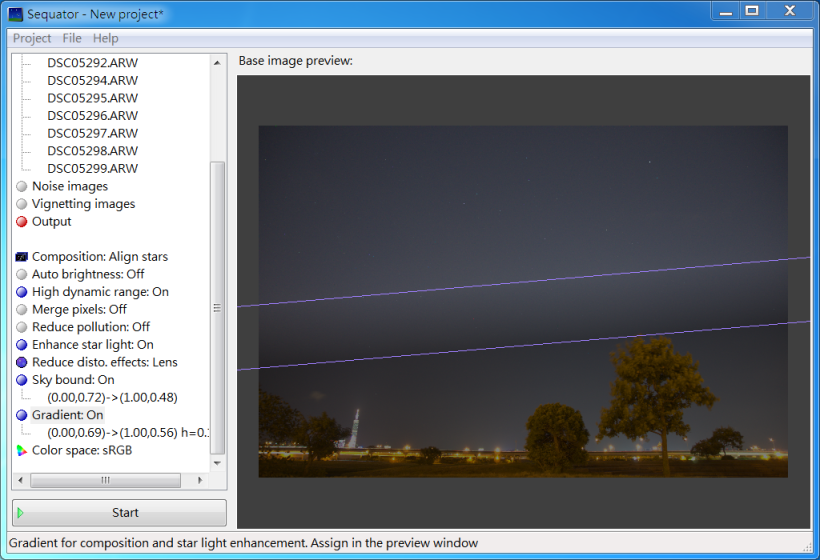Select file DSC05295.ARW in list
Viewport: 820px width, 560px height.
(x=93, y=98)
